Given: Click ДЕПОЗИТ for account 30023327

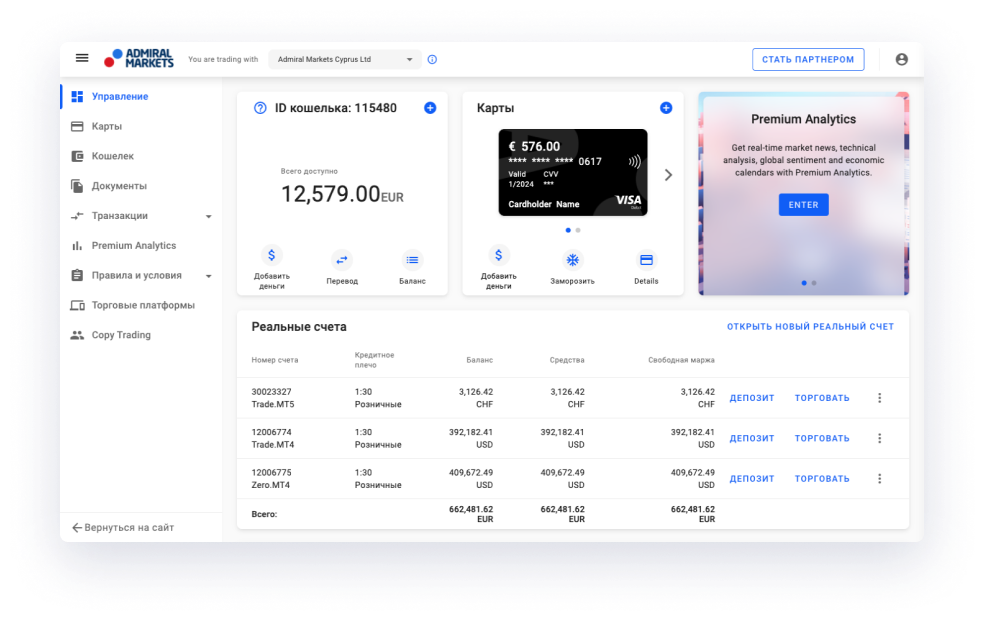Looking at the screenshot, I should tap(752, 398).
